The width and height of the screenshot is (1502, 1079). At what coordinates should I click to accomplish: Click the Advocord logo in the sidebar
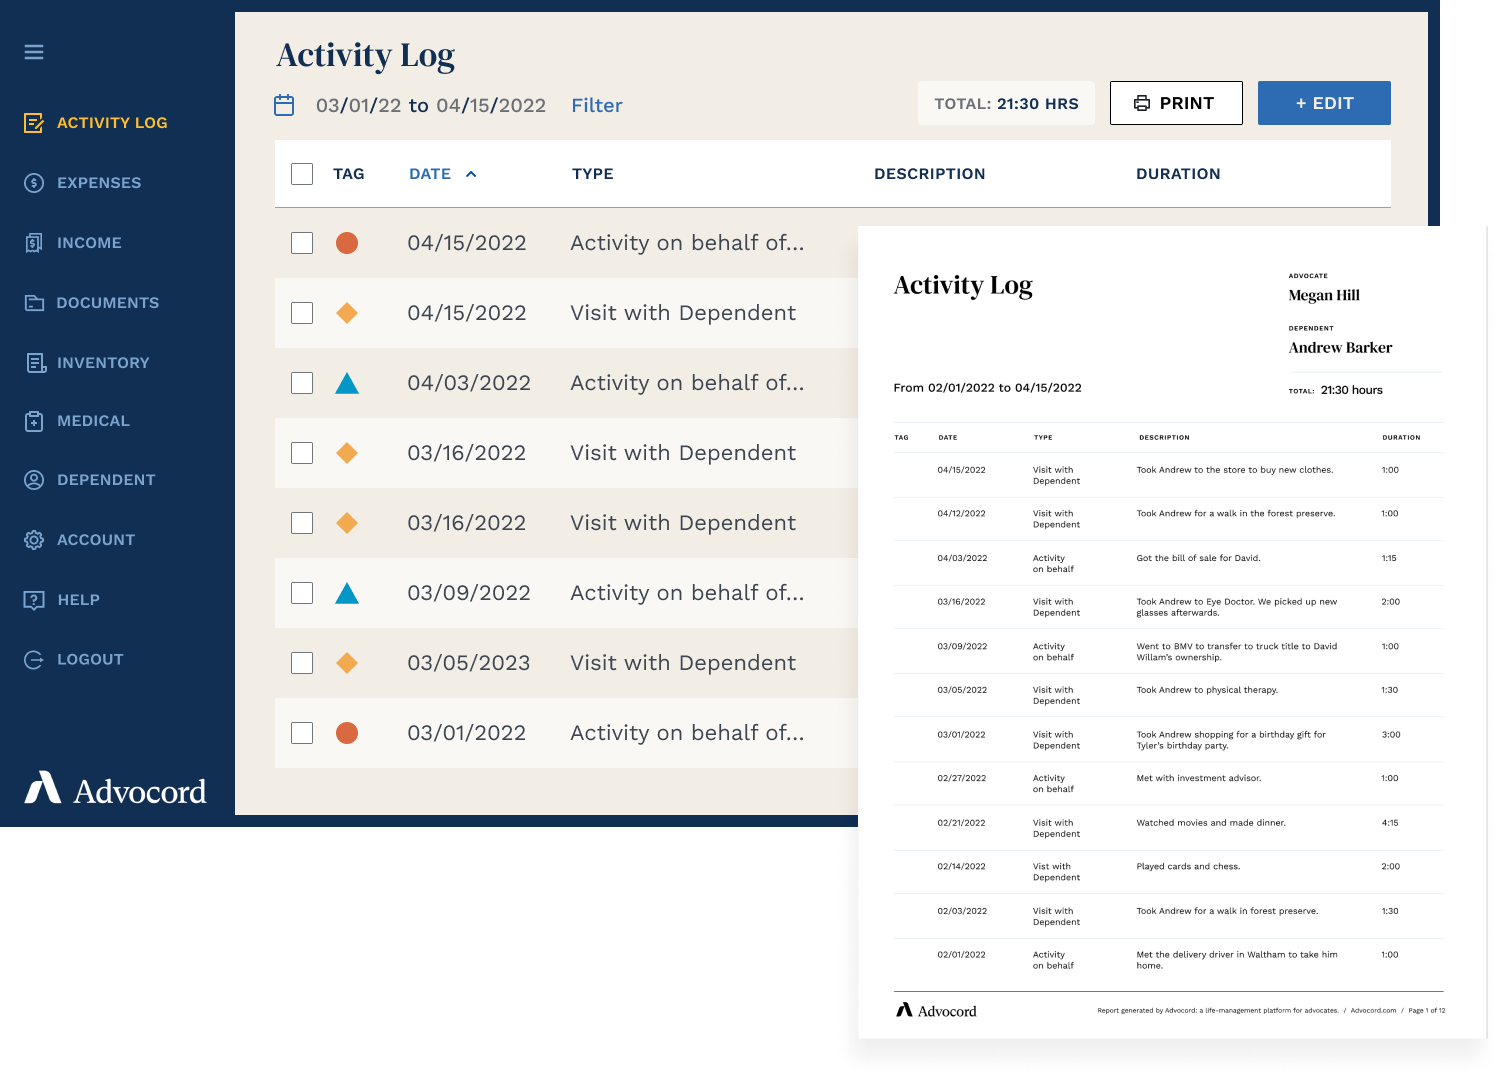click(116, 790)
